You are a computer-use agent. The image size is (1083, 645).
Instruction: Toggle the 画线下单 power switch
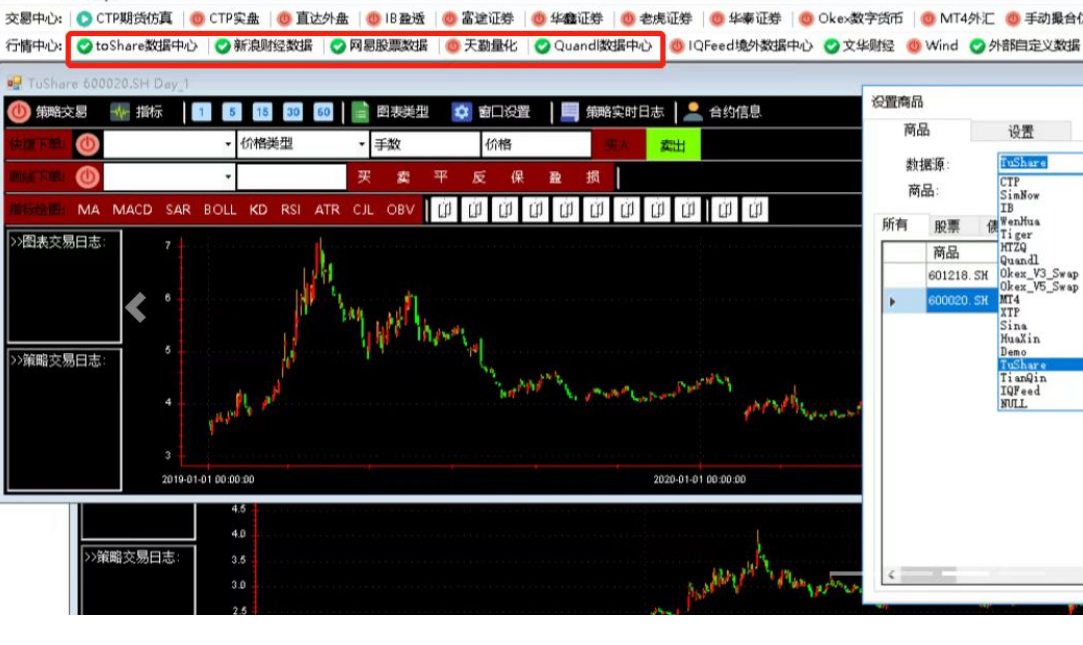[x=87, y=177]
